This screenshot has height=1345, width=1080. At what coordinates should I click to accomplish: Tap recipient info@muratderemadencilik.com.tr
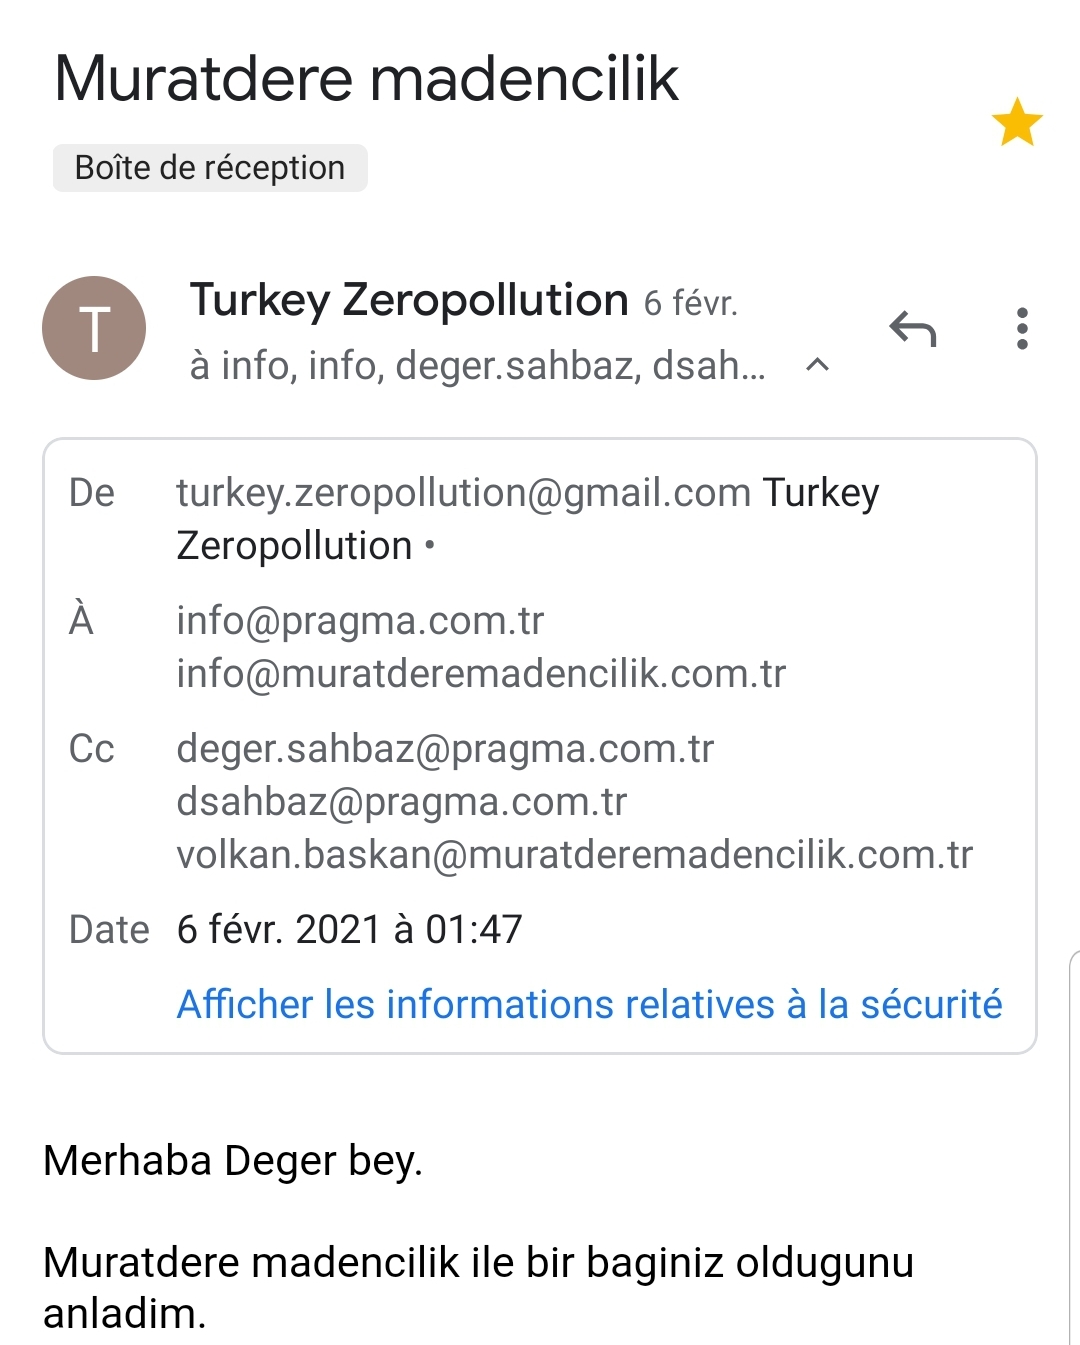tap(481, 674)
